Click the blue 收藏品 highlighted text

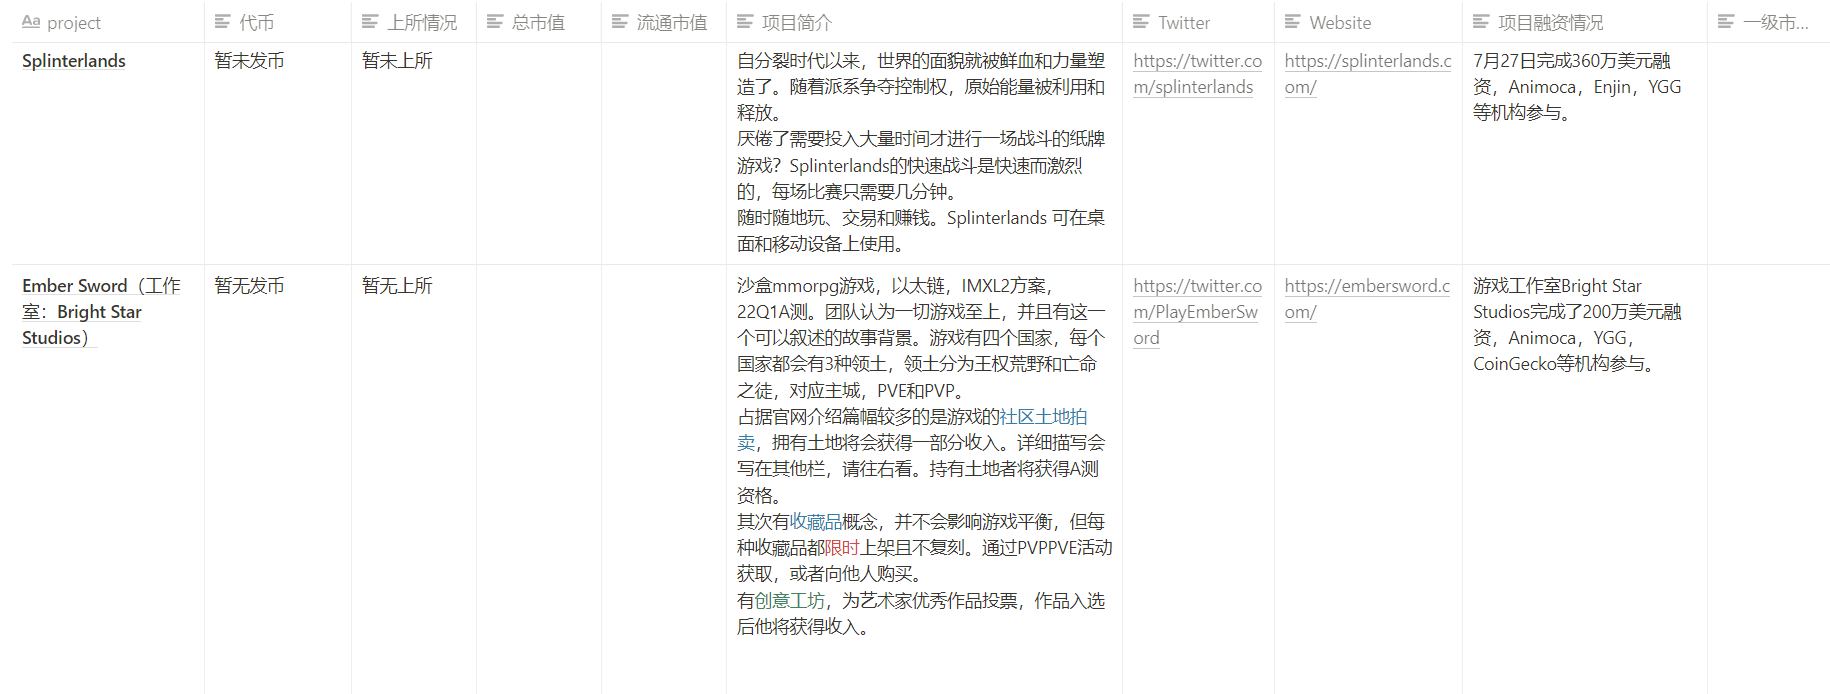(x=816, y=522)
